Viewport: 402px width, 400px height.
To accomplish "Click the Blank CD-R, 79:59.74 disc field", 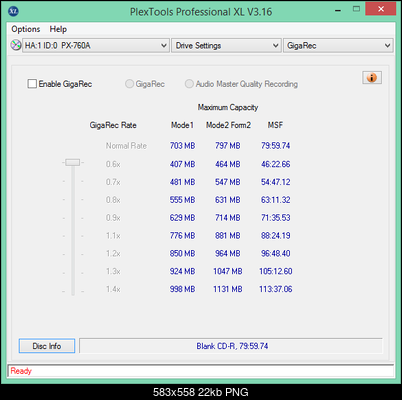I will point(231,346).
